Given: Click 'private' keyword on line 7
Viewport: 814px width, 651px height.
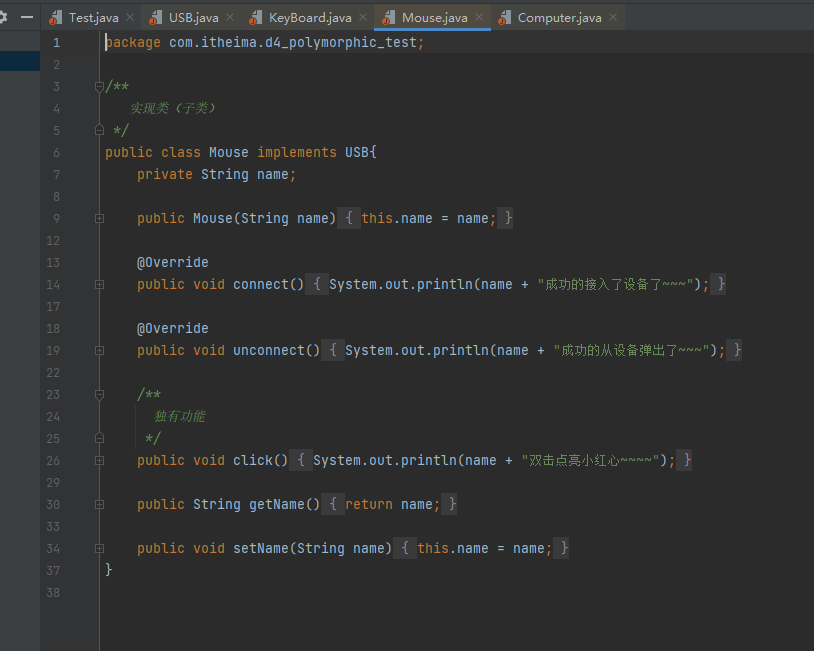Looking at the screenshot, I should 165,174.
